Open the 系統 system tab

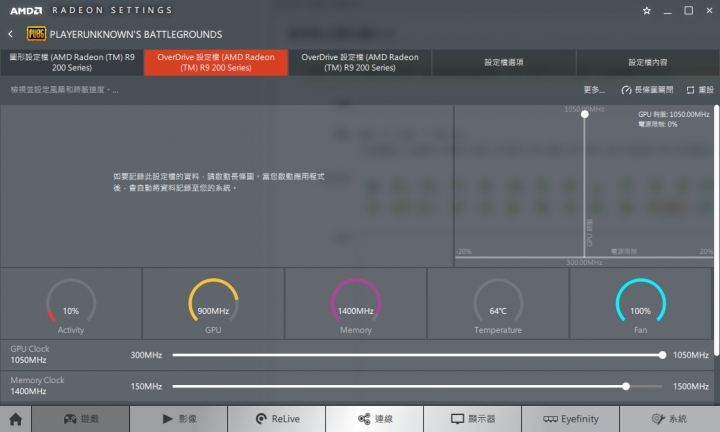point(669,419)
